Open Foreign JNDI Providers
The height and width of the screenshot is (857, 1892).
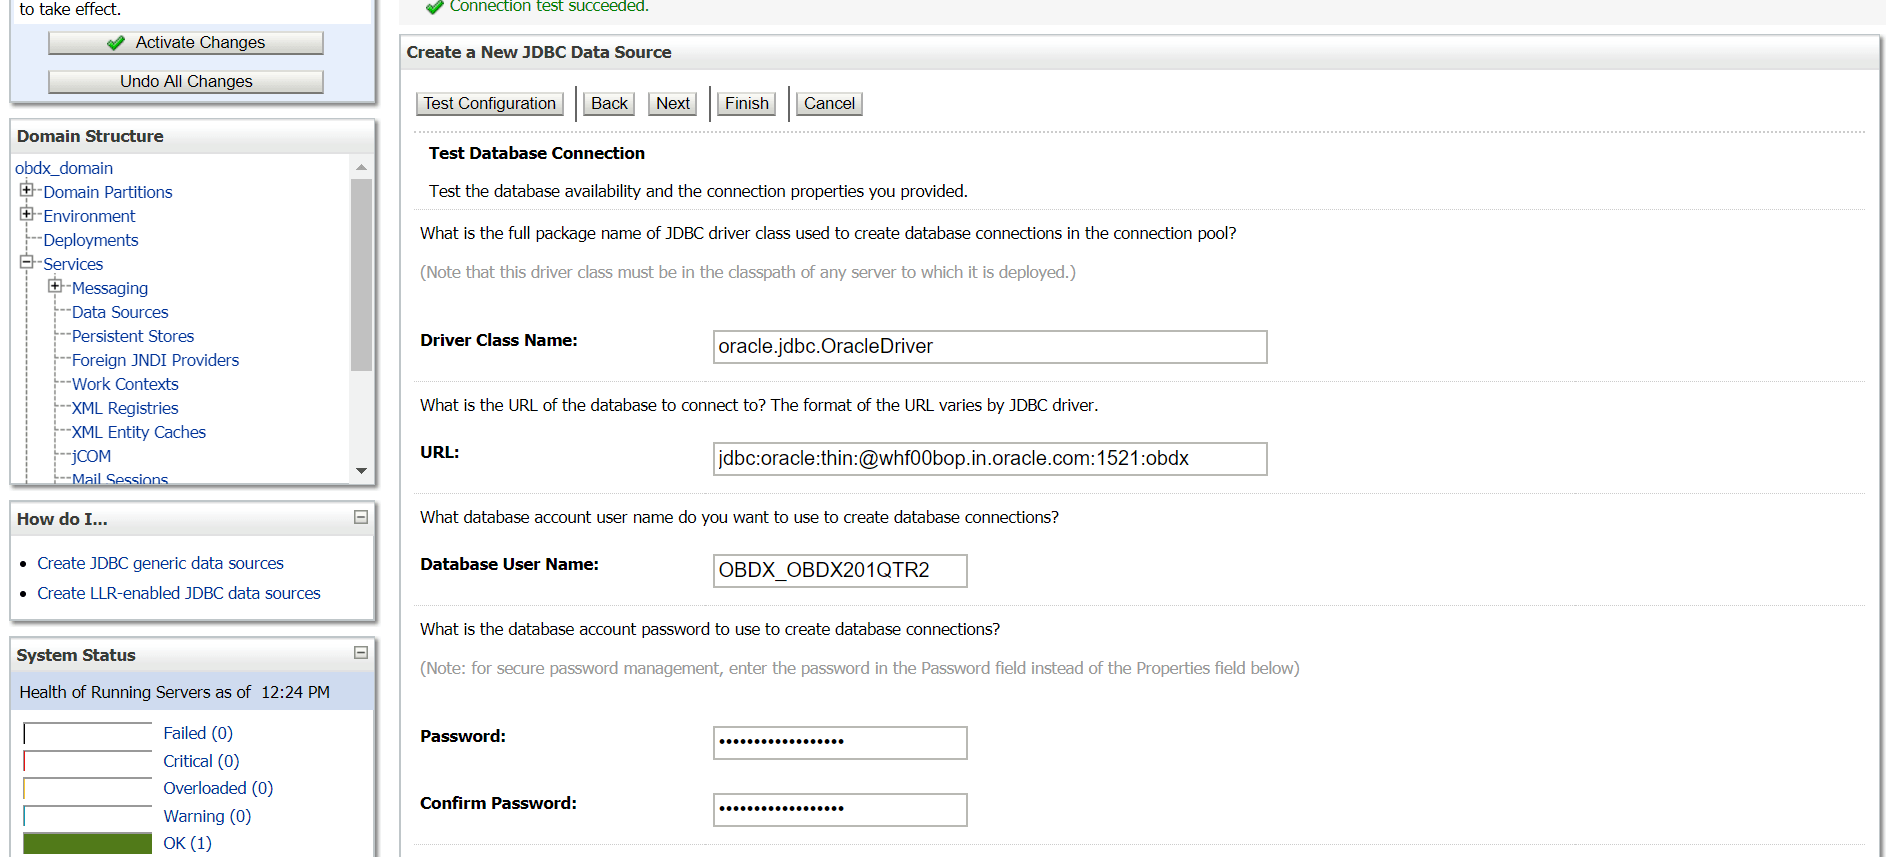coord(155,360)
